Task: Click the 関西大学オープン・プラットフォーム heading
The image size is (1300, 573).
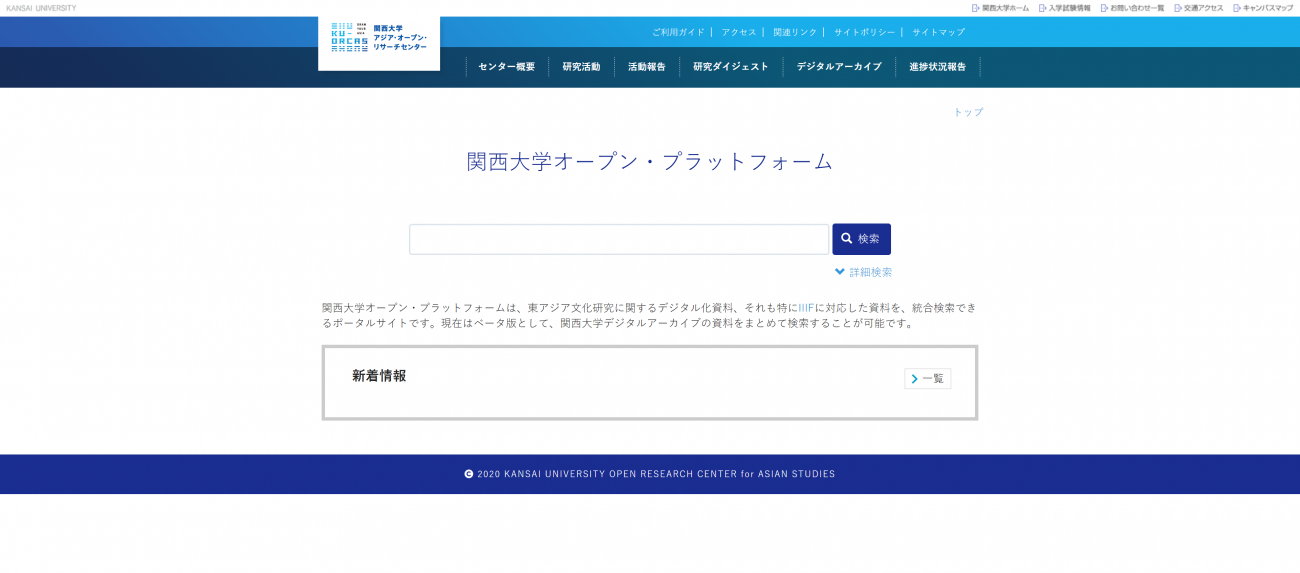Action: [650, 162]
